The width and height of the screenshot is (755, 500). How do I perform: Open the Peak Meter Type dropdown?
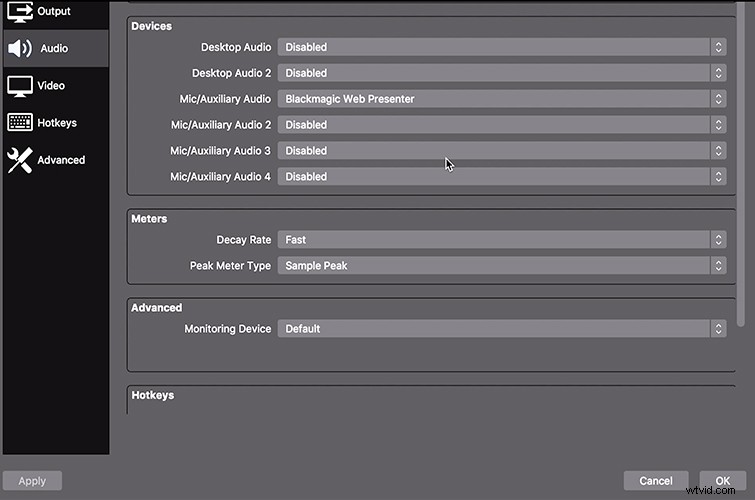(502, 266)
